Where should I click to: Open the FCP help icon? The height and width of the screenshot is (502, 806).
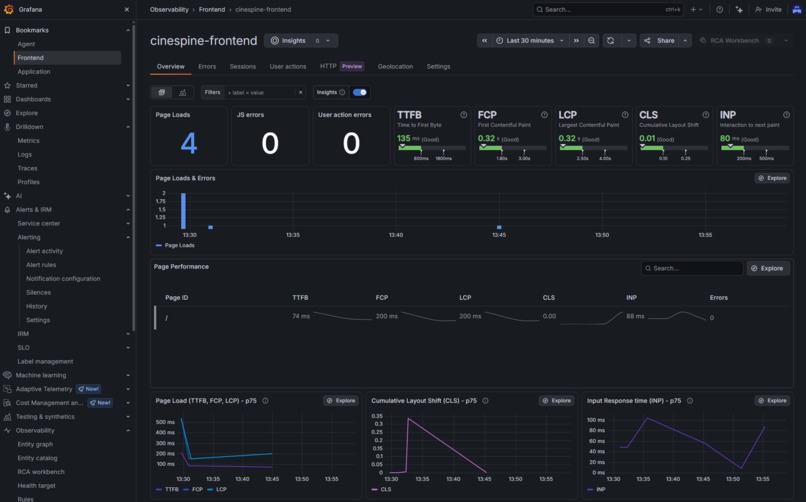pos(544,115)
